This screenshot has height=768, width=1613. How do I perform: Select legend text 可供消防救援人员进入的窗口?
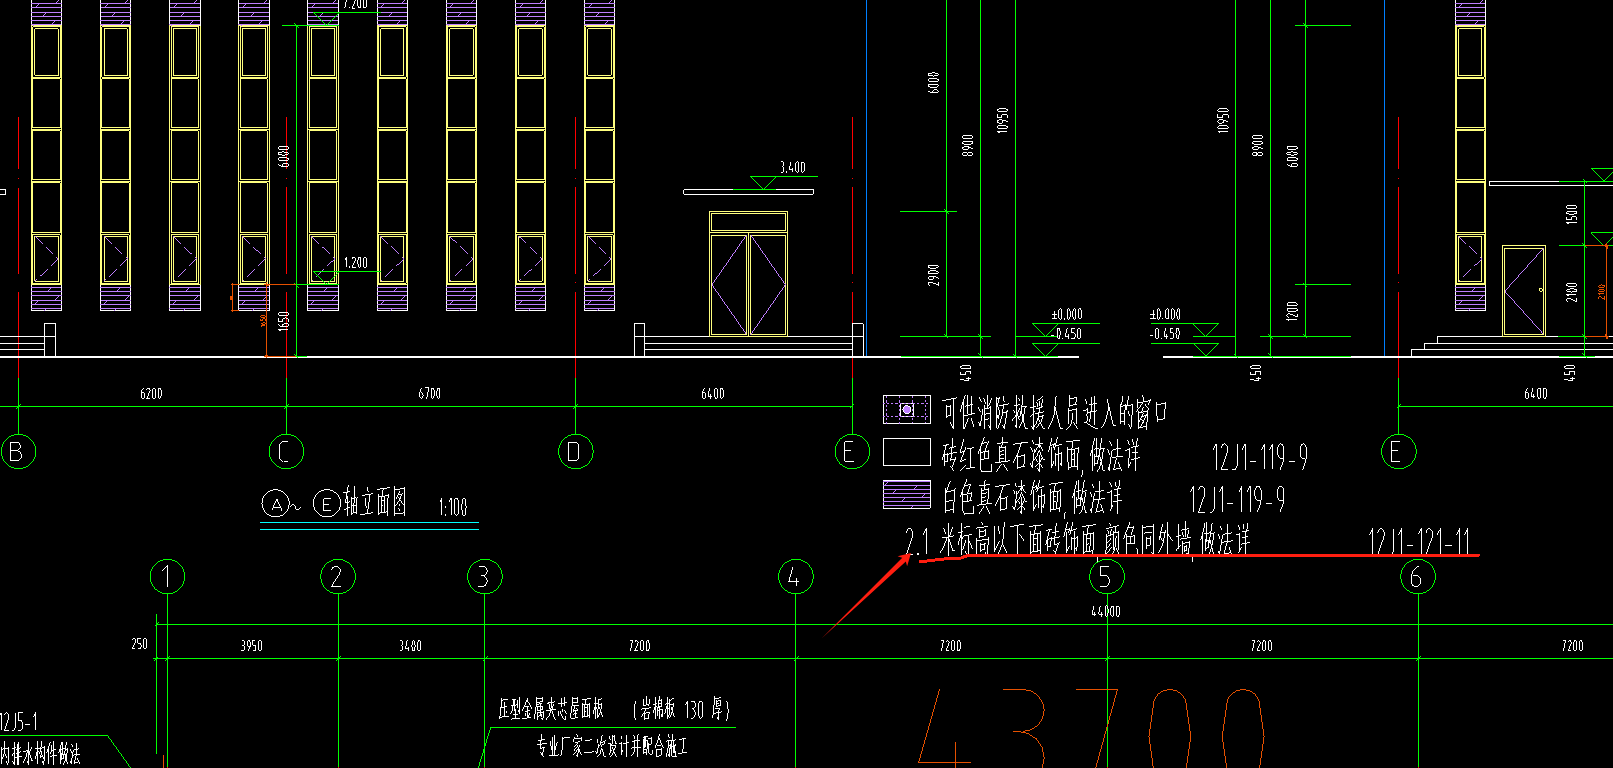[1055, 412]
